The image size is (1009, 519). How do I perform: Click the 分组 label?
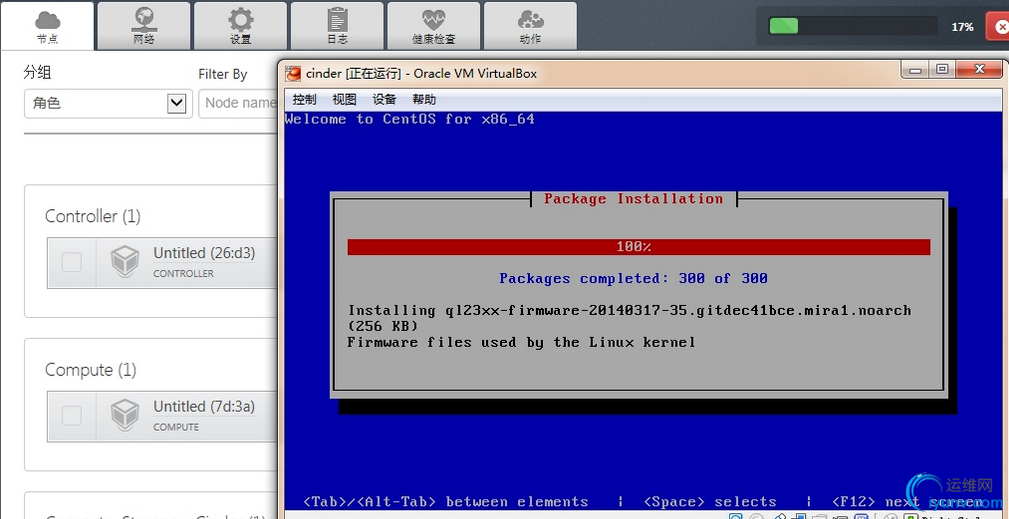(x=37, y=72)
